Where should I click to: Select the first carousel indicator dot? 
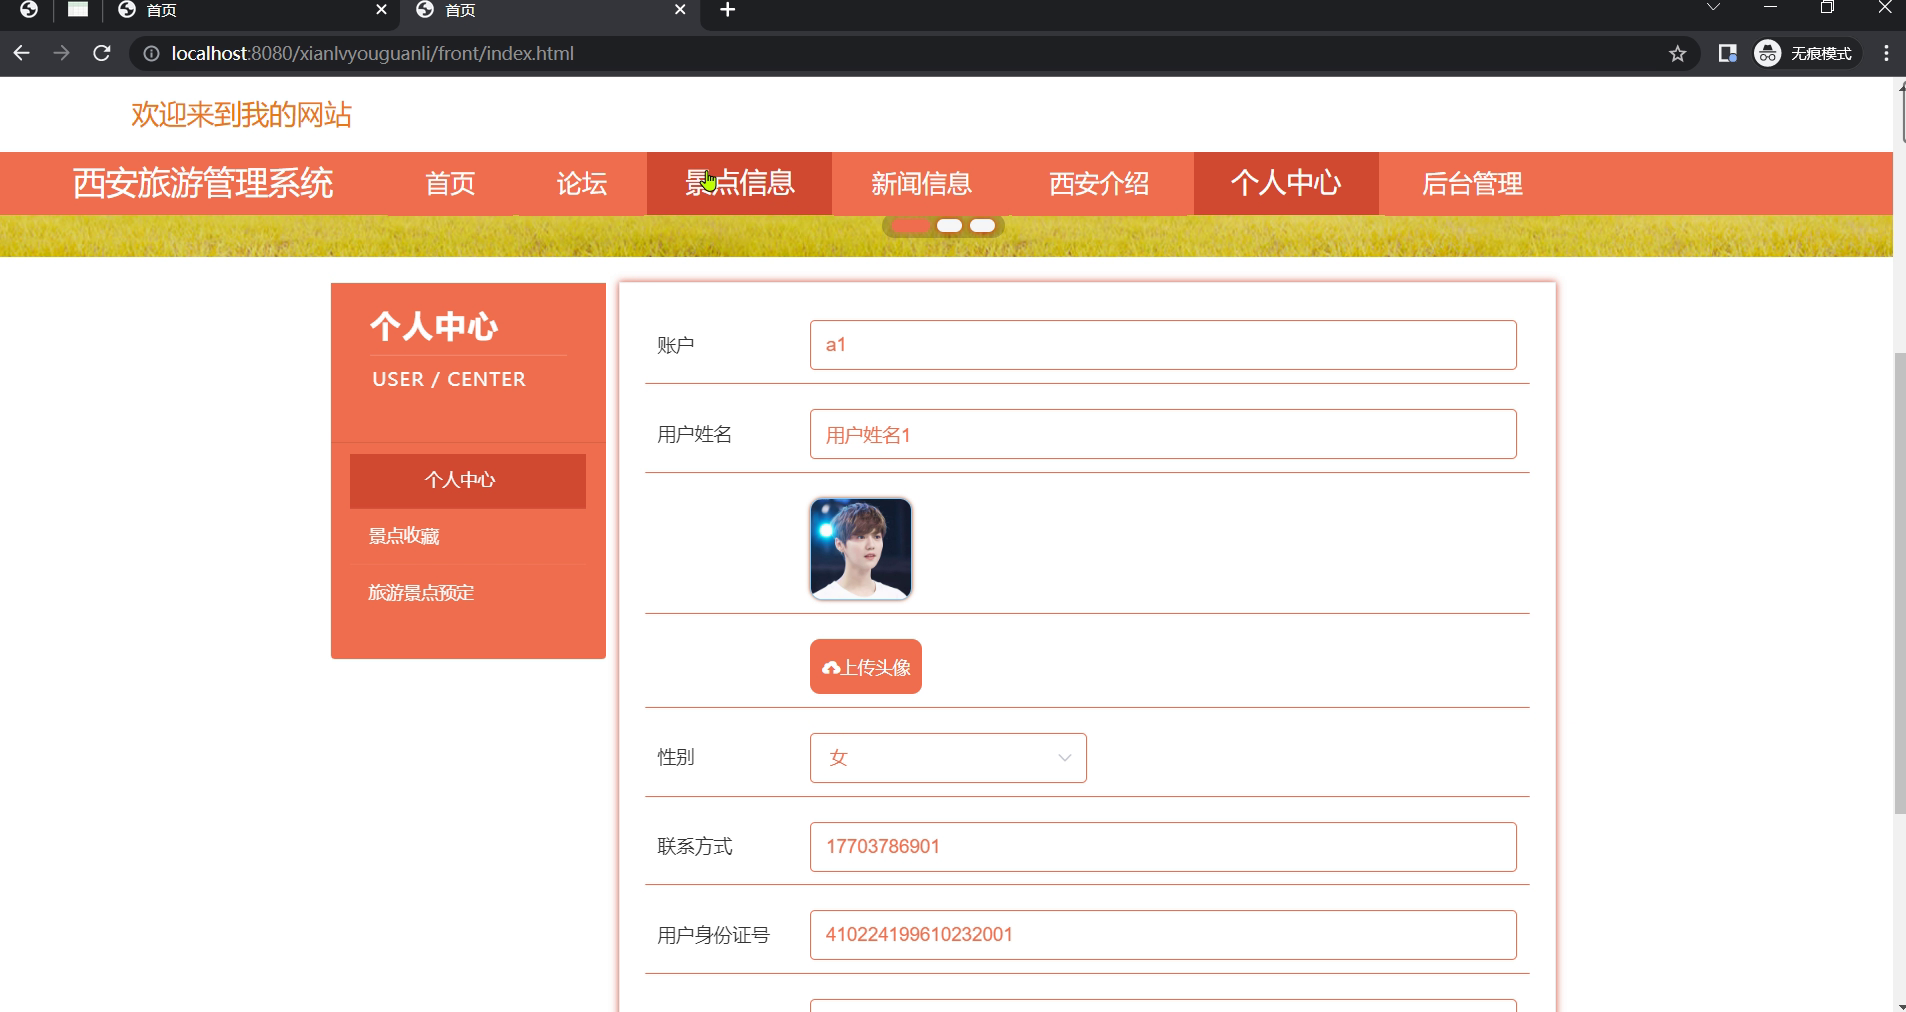tap(910, 226)
